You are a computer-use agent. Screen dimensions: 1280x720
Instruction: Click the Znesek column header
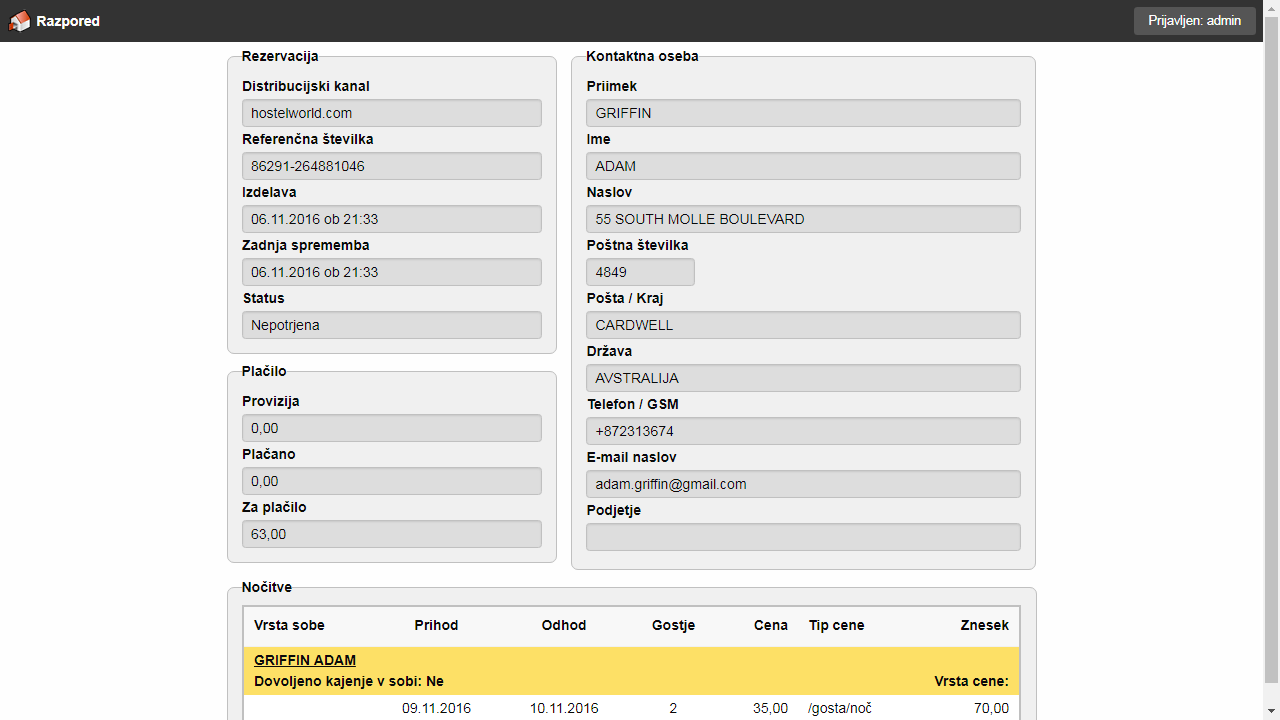[984, 625]
